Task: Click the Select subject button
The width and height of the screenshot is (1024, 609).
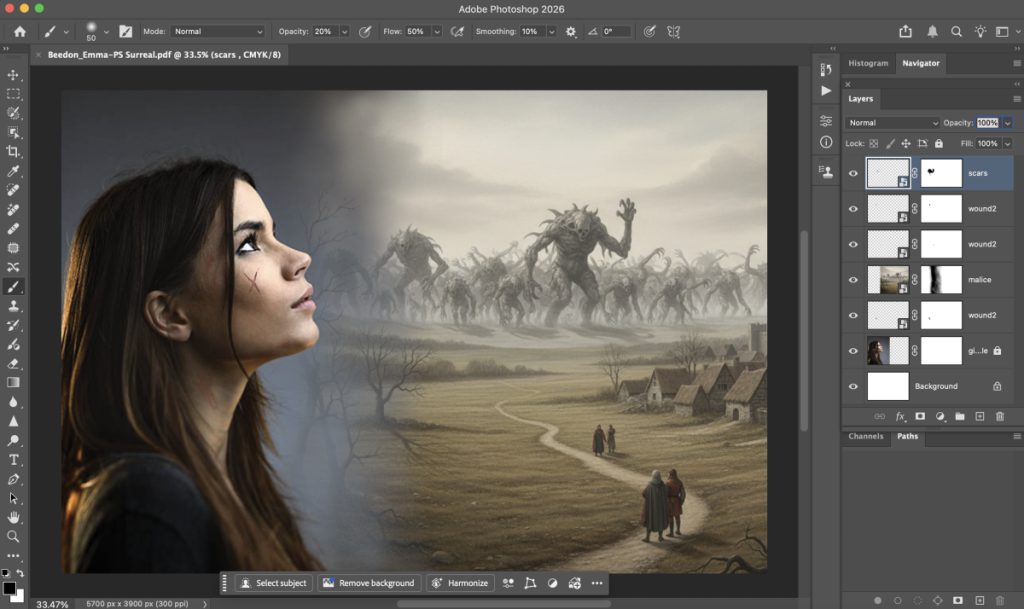Action: point(274,583)
